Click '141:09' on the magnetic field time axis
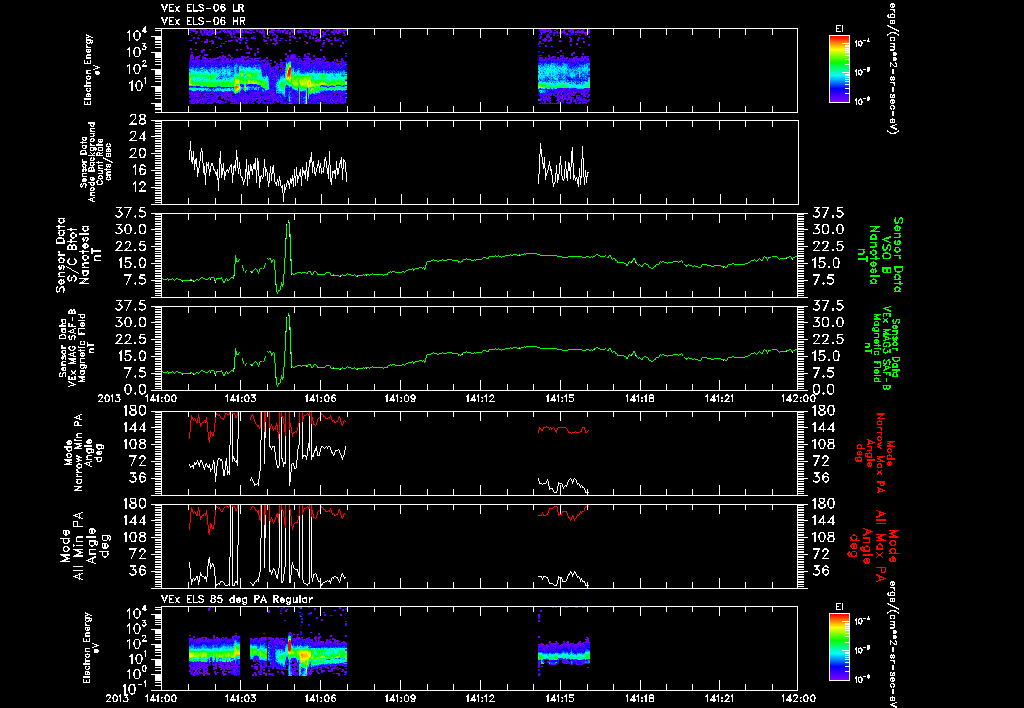This screenshot has height=708, width=1024. click(400, 398)
